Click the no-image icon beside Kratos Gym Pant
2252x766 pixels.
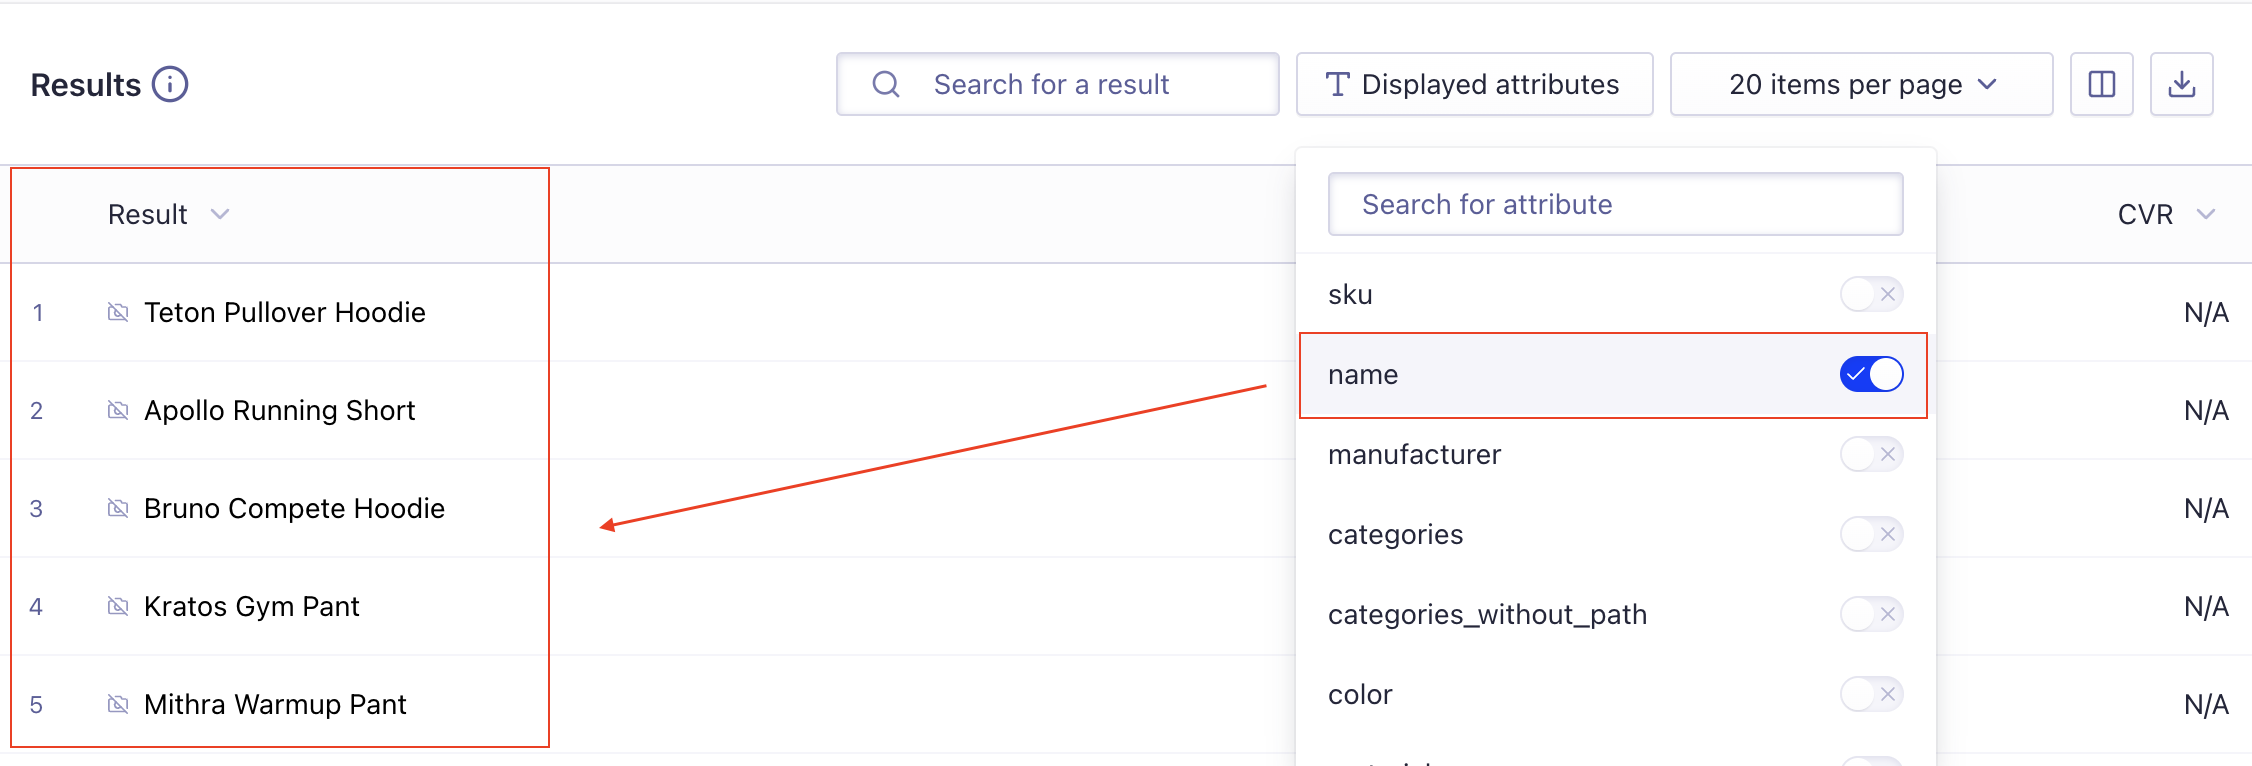pyautogui.click(x=118, y=607)
